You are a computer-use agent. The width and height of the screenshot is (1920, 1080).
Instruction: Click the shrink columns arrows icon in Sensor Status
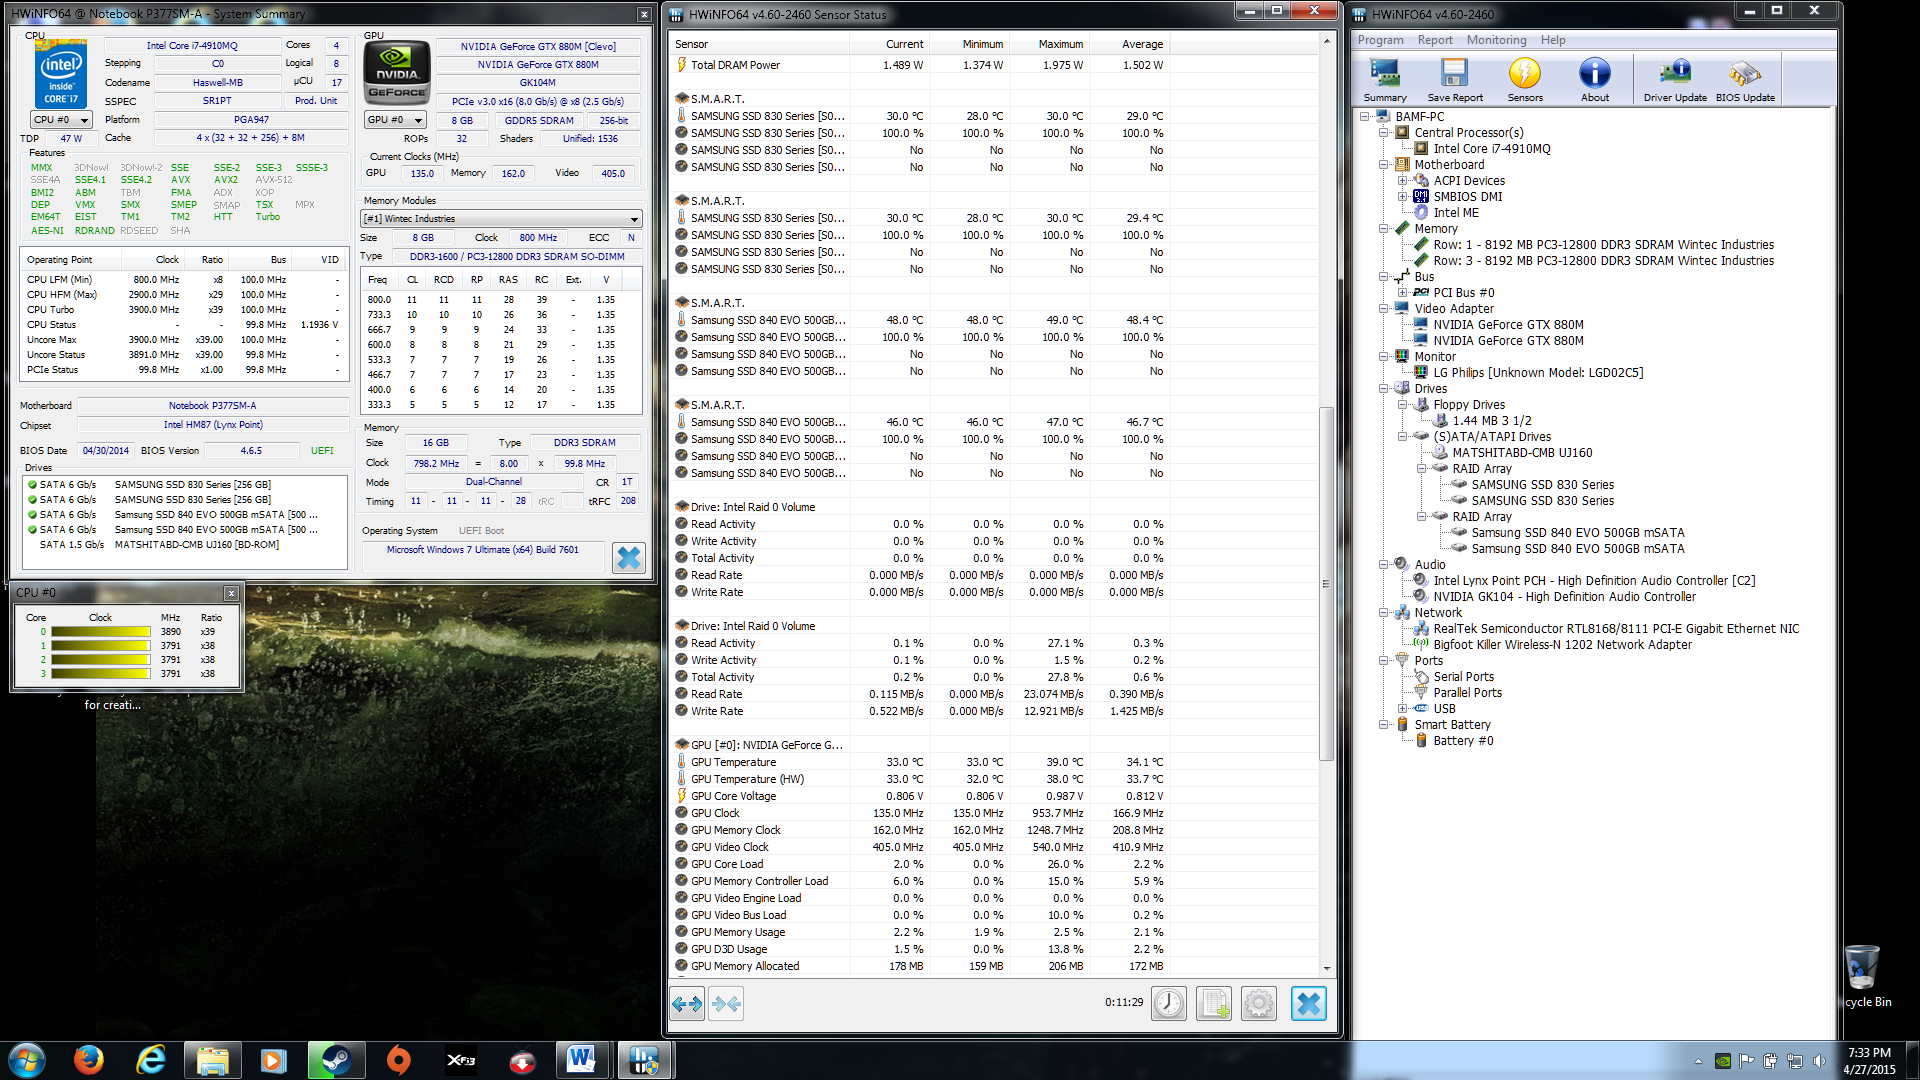tap(727, 1003)
